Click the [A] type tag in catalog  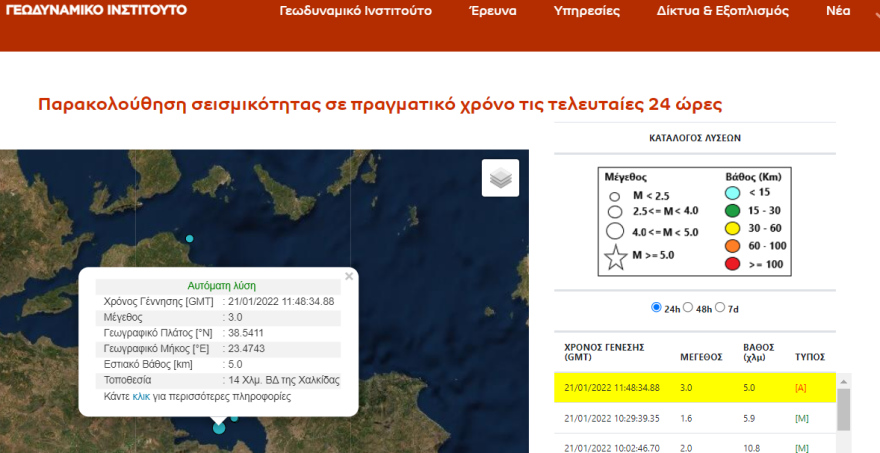click(x=801, y=388)
